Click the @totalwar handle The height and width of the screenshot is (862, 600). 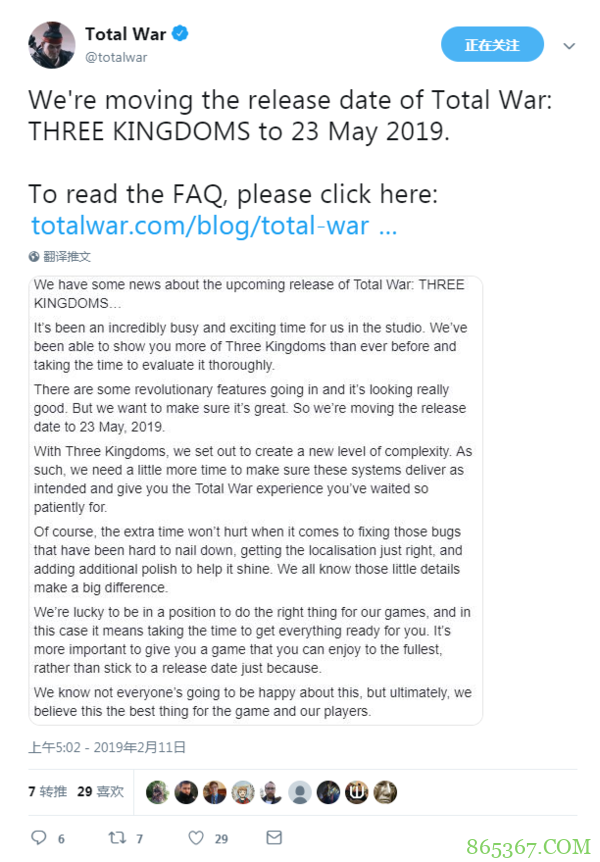coord(116,57)
